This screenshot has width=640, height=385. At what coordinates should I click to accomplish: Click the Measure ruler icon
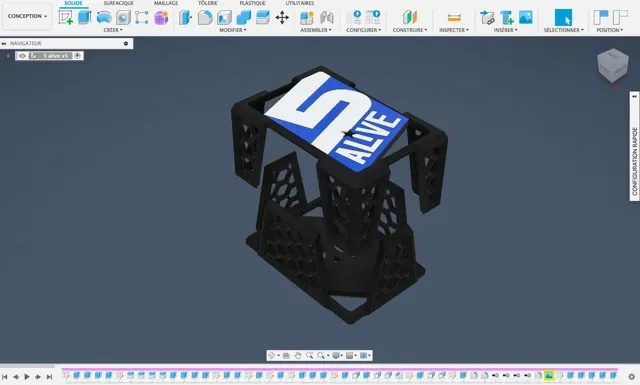pos(454,18)
